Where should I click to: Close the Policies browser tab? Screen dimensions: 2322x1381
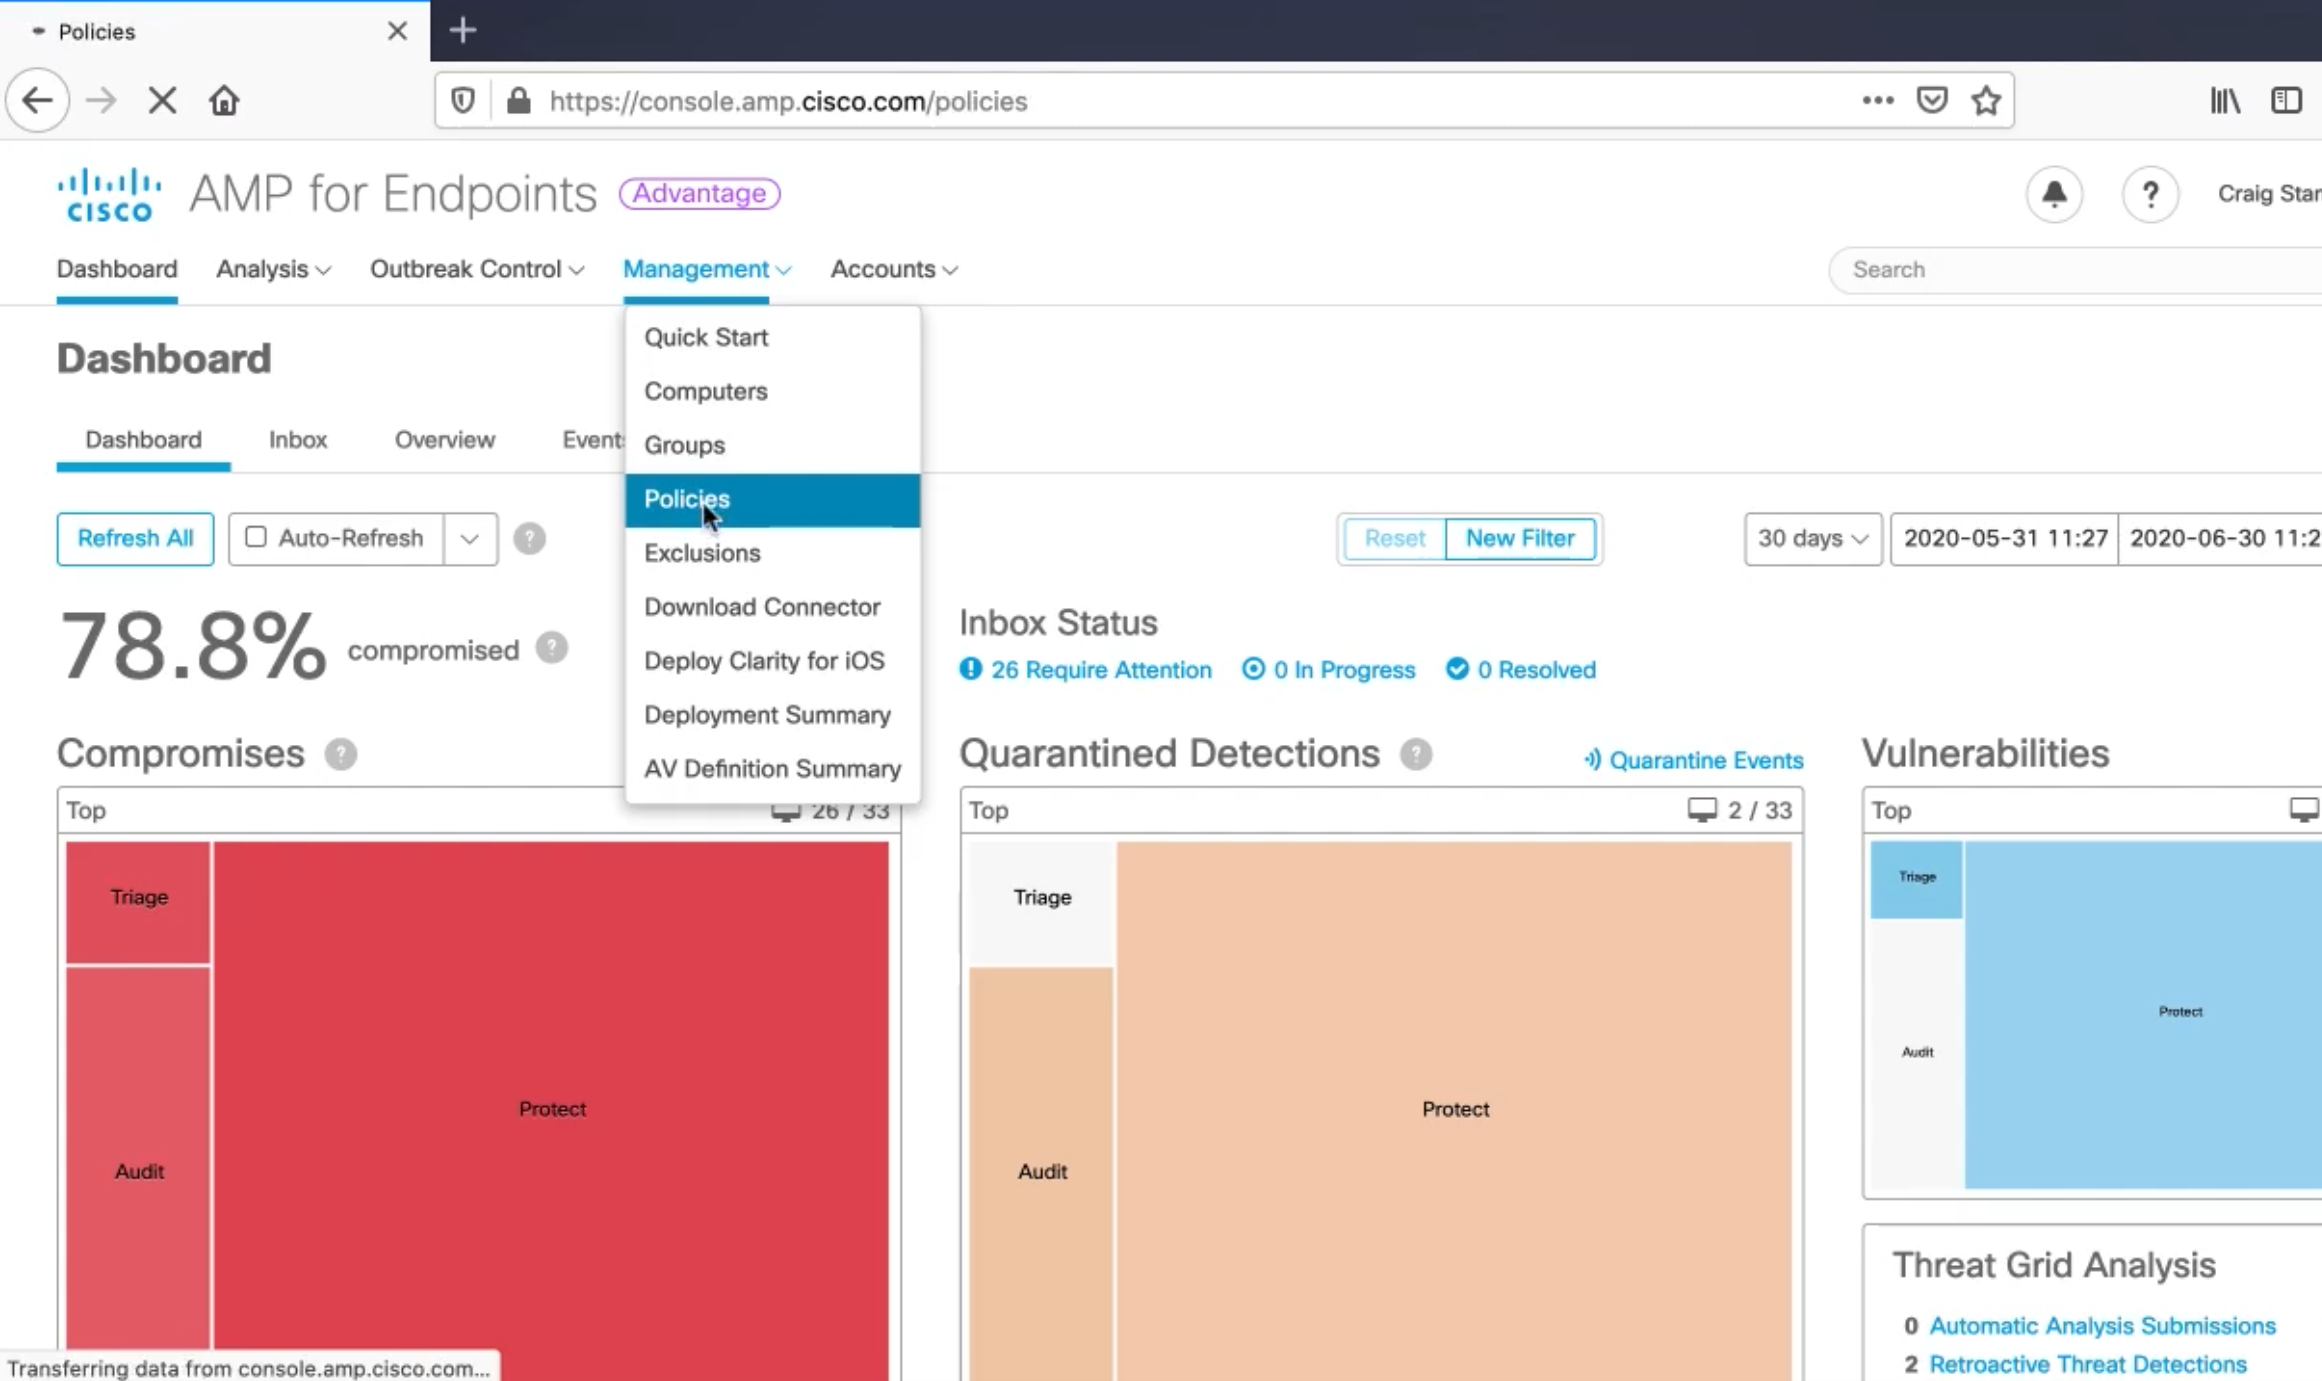click(x=397, y=31)
